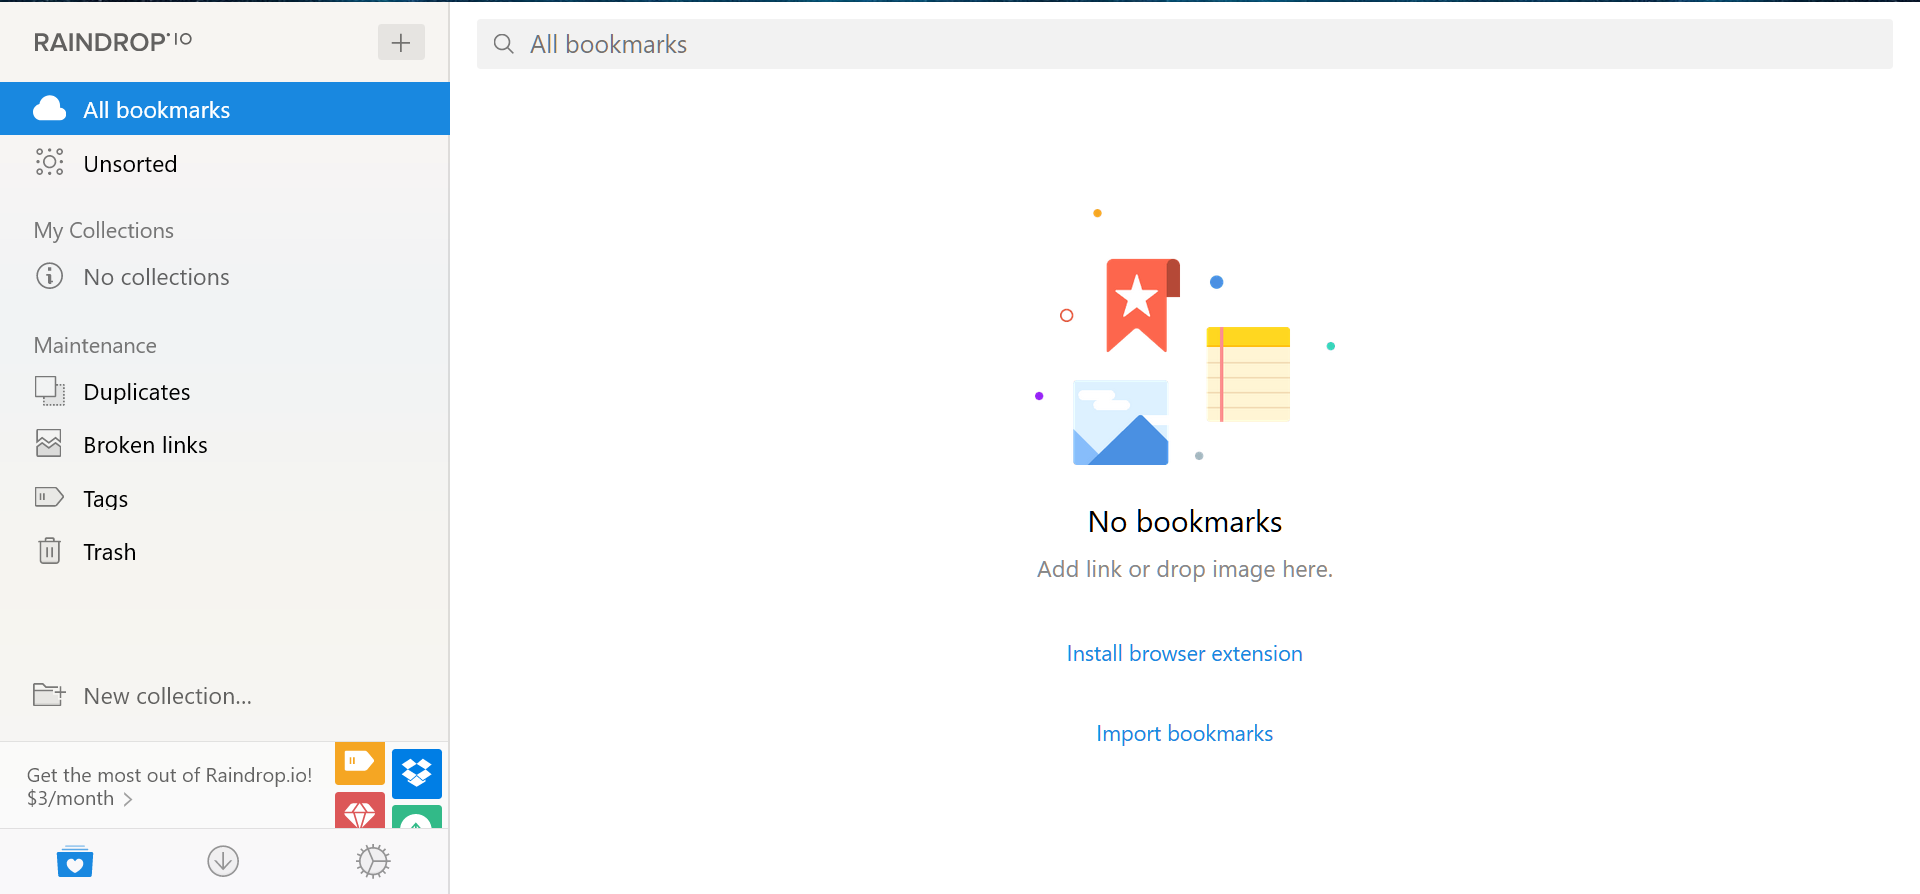Click the Raindrop.io logo
Viewport: 1920px width, 894px height.
[x=113, y=42]
